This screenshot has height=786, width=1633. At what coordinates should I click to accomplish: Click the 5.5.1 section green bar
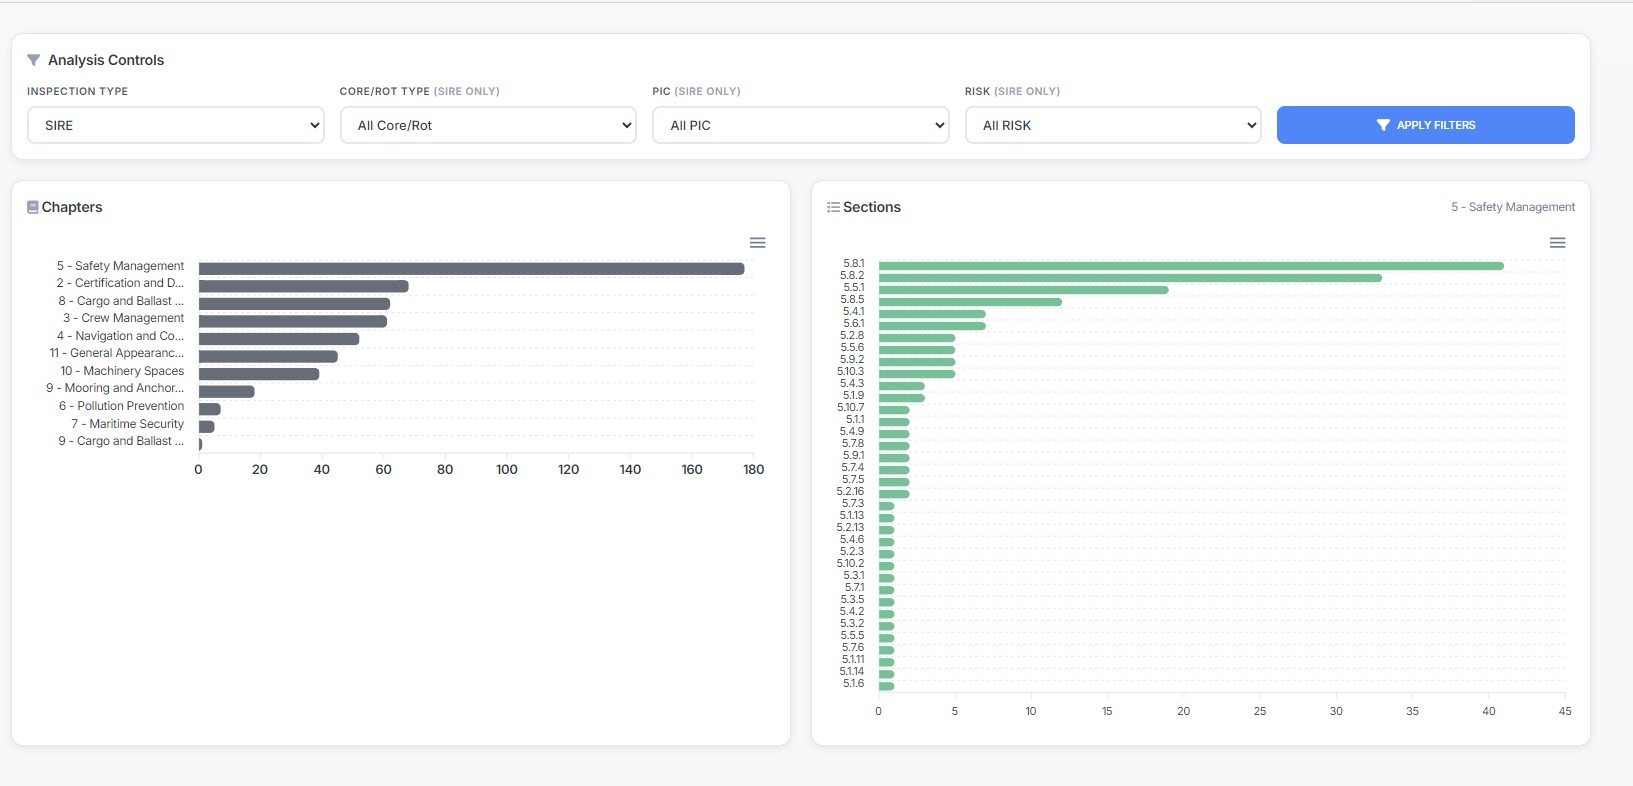pyautogui.click(x=1023, y=290)
